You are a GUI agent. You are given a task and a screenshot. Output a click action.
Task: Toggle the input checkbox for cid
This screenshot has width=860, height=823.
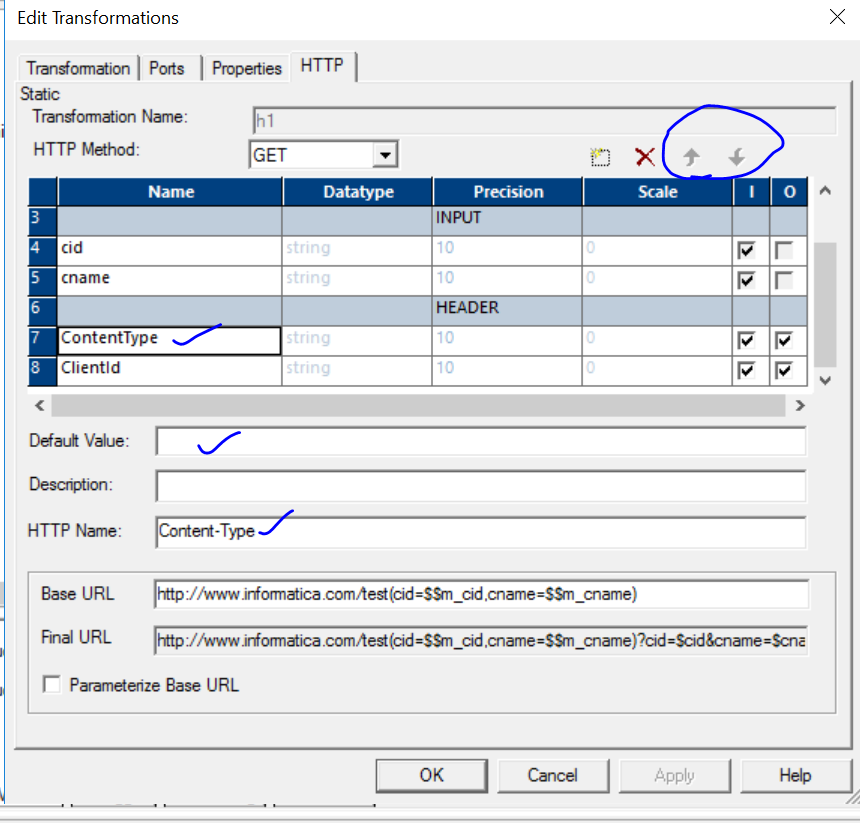746,250
